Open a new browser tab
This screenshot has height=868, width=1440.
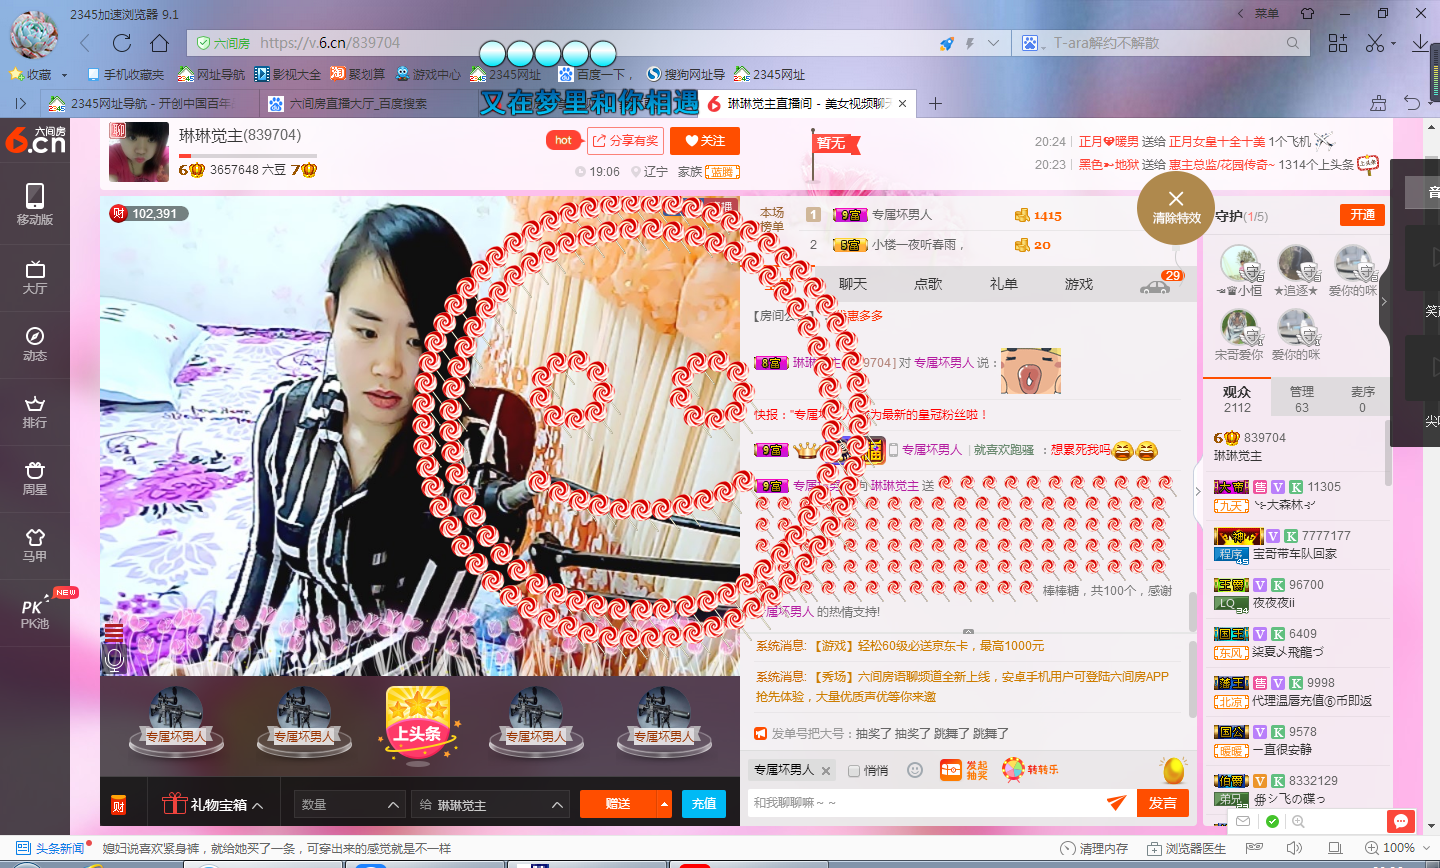(x=935, y=103)
